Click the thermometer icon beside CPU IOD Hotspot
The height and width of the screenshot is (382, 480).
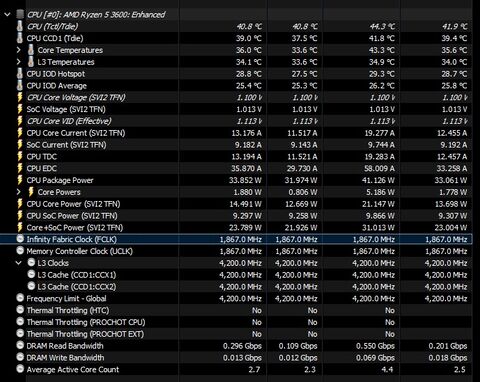click(x=20, y=74)
